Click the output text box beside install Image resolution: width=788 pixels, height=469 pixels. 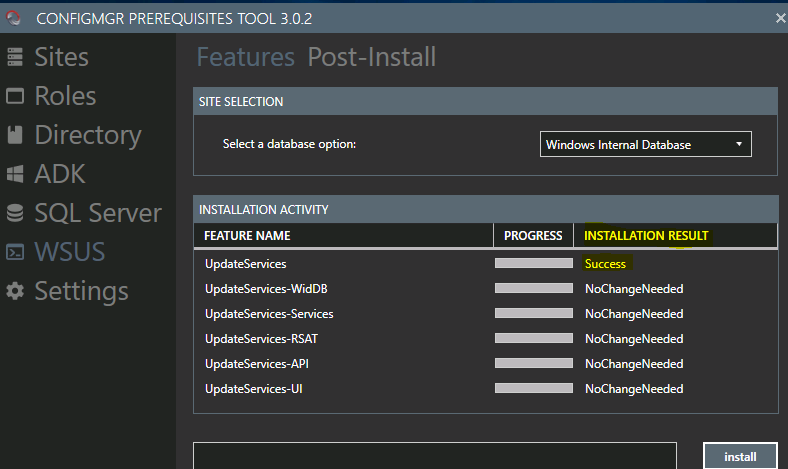435,455
